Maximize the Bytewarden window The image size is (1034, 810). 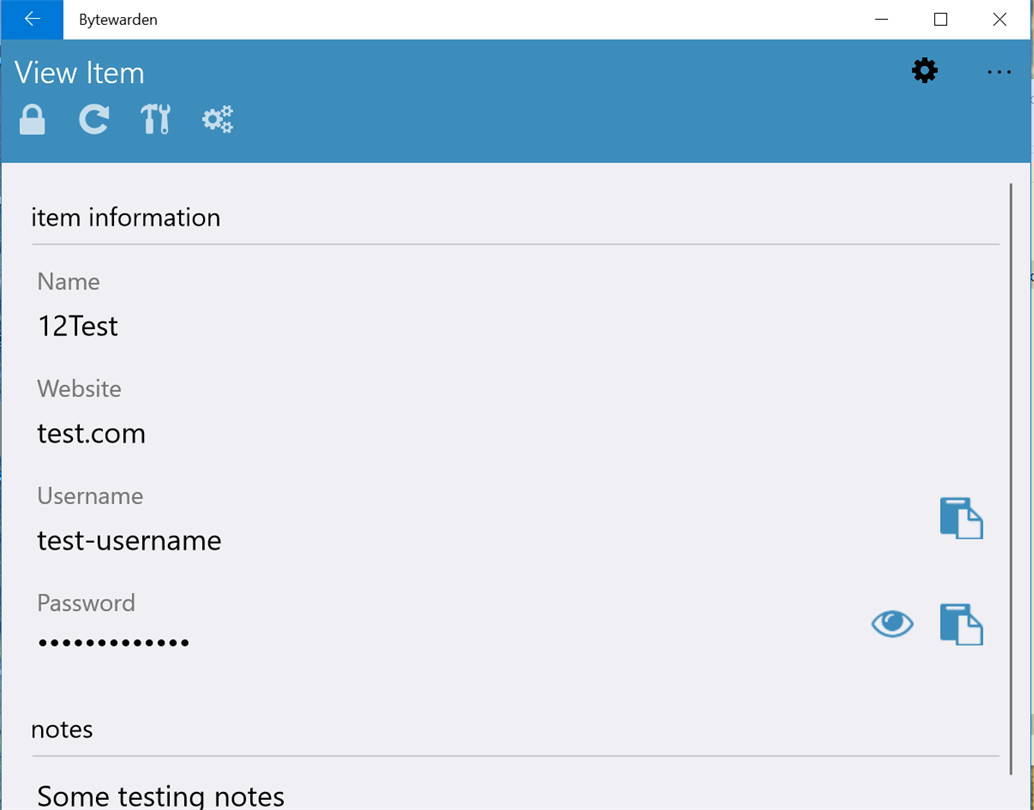(x=941, y=20)
